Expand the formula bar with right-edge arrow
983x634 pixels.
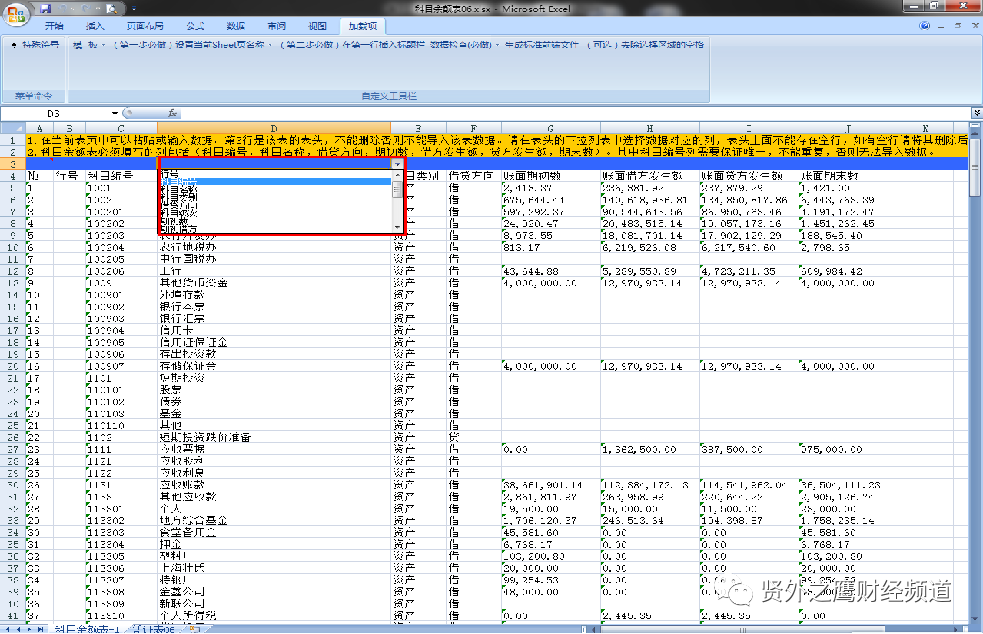click(977, 113)
